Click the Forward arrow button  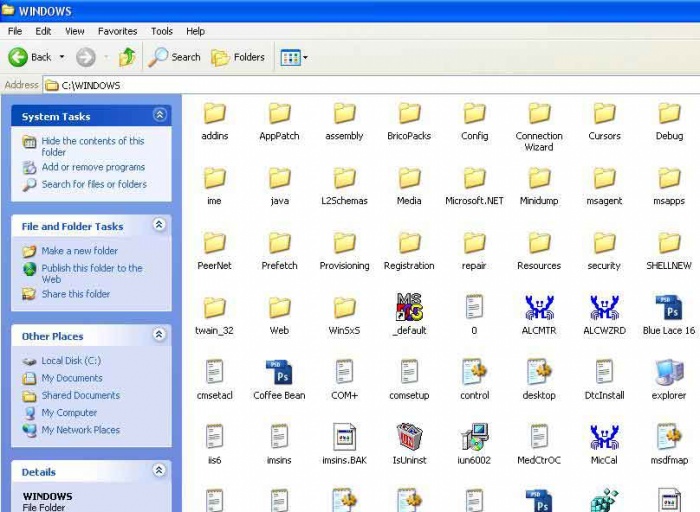tap(86, 57)
